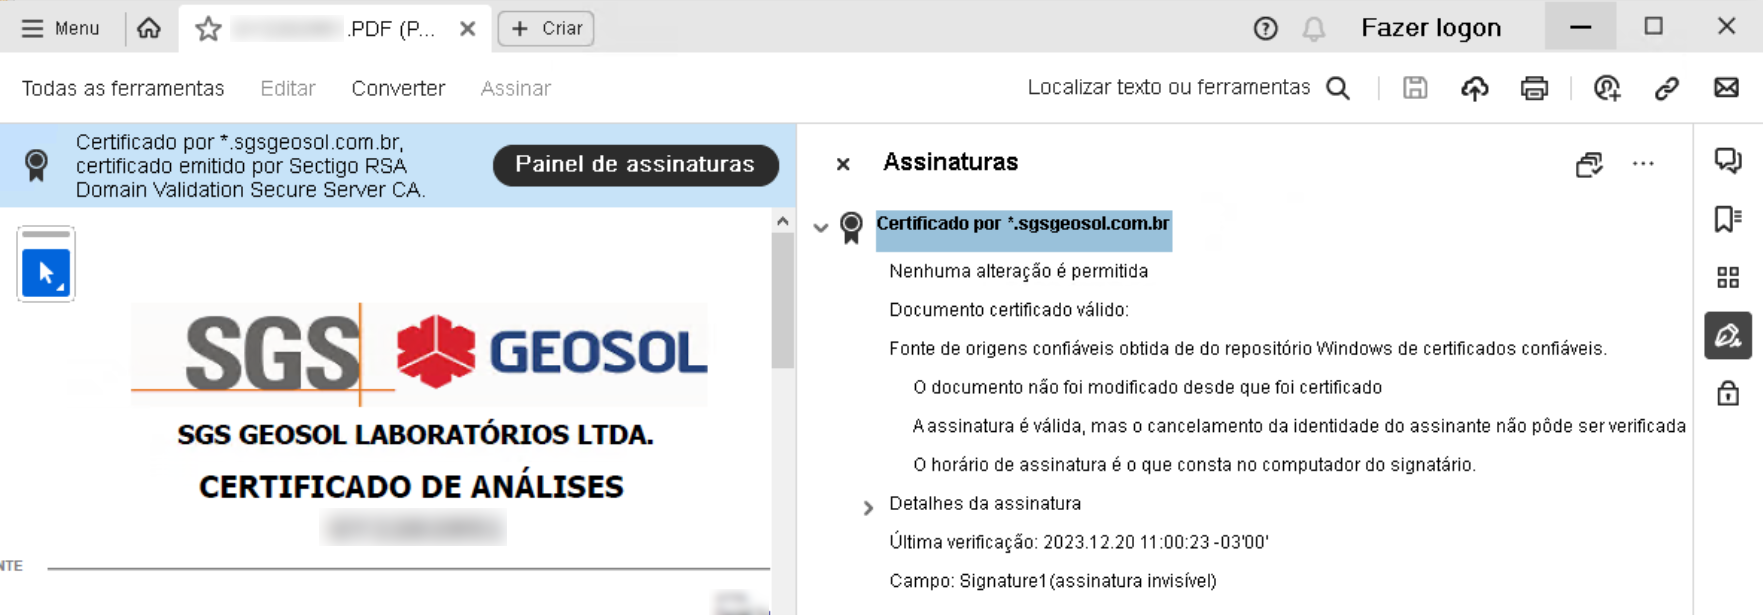Select 'Última verificação' timestamp line
Image resolution: width=1763 pixels, height=615 pixels.
click(x=1079, y=542)
